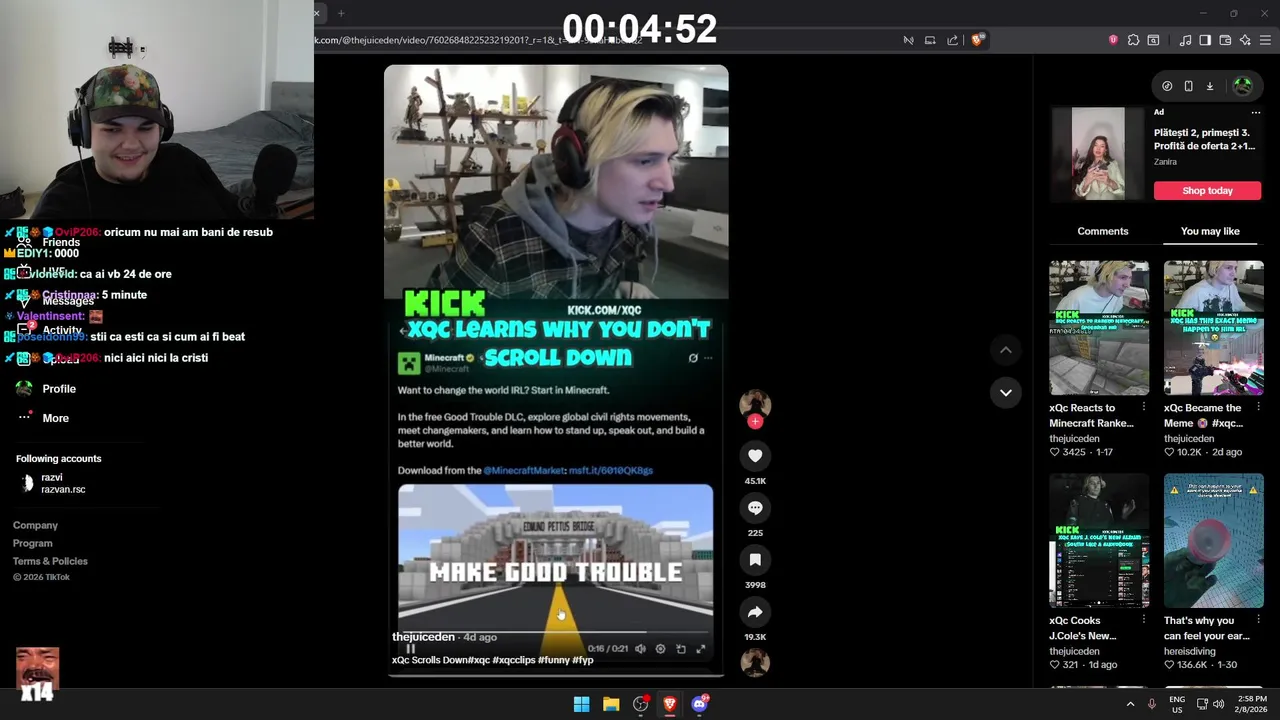The height and width of the screenshot is (720, 1280).
Task: Show hidden system tray icons
Action: pyautogui.click(x=1131, y=704)
